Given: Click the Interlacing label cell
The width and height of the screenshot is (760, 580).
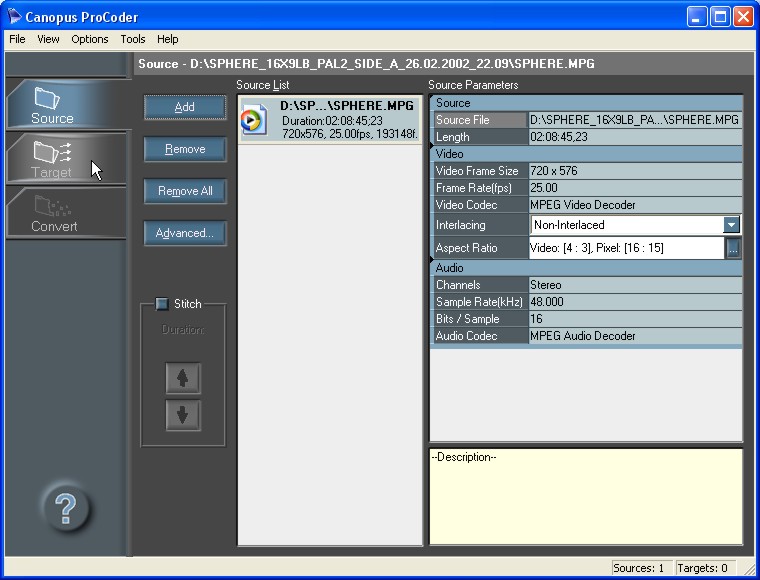Looking at the screenshot, I should 479,225.
